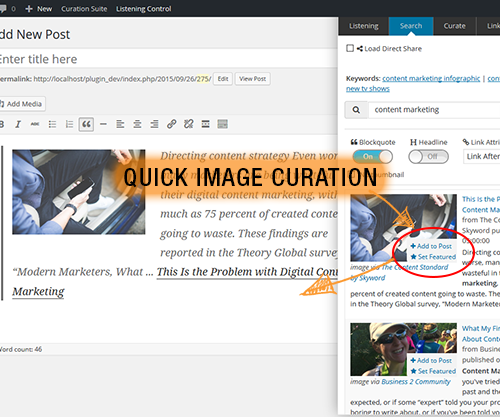This screenshot has height=417, width=500.
Task: Click the content marketing infographic keyword
Action: pyautogui.click(x=431, y=79)
